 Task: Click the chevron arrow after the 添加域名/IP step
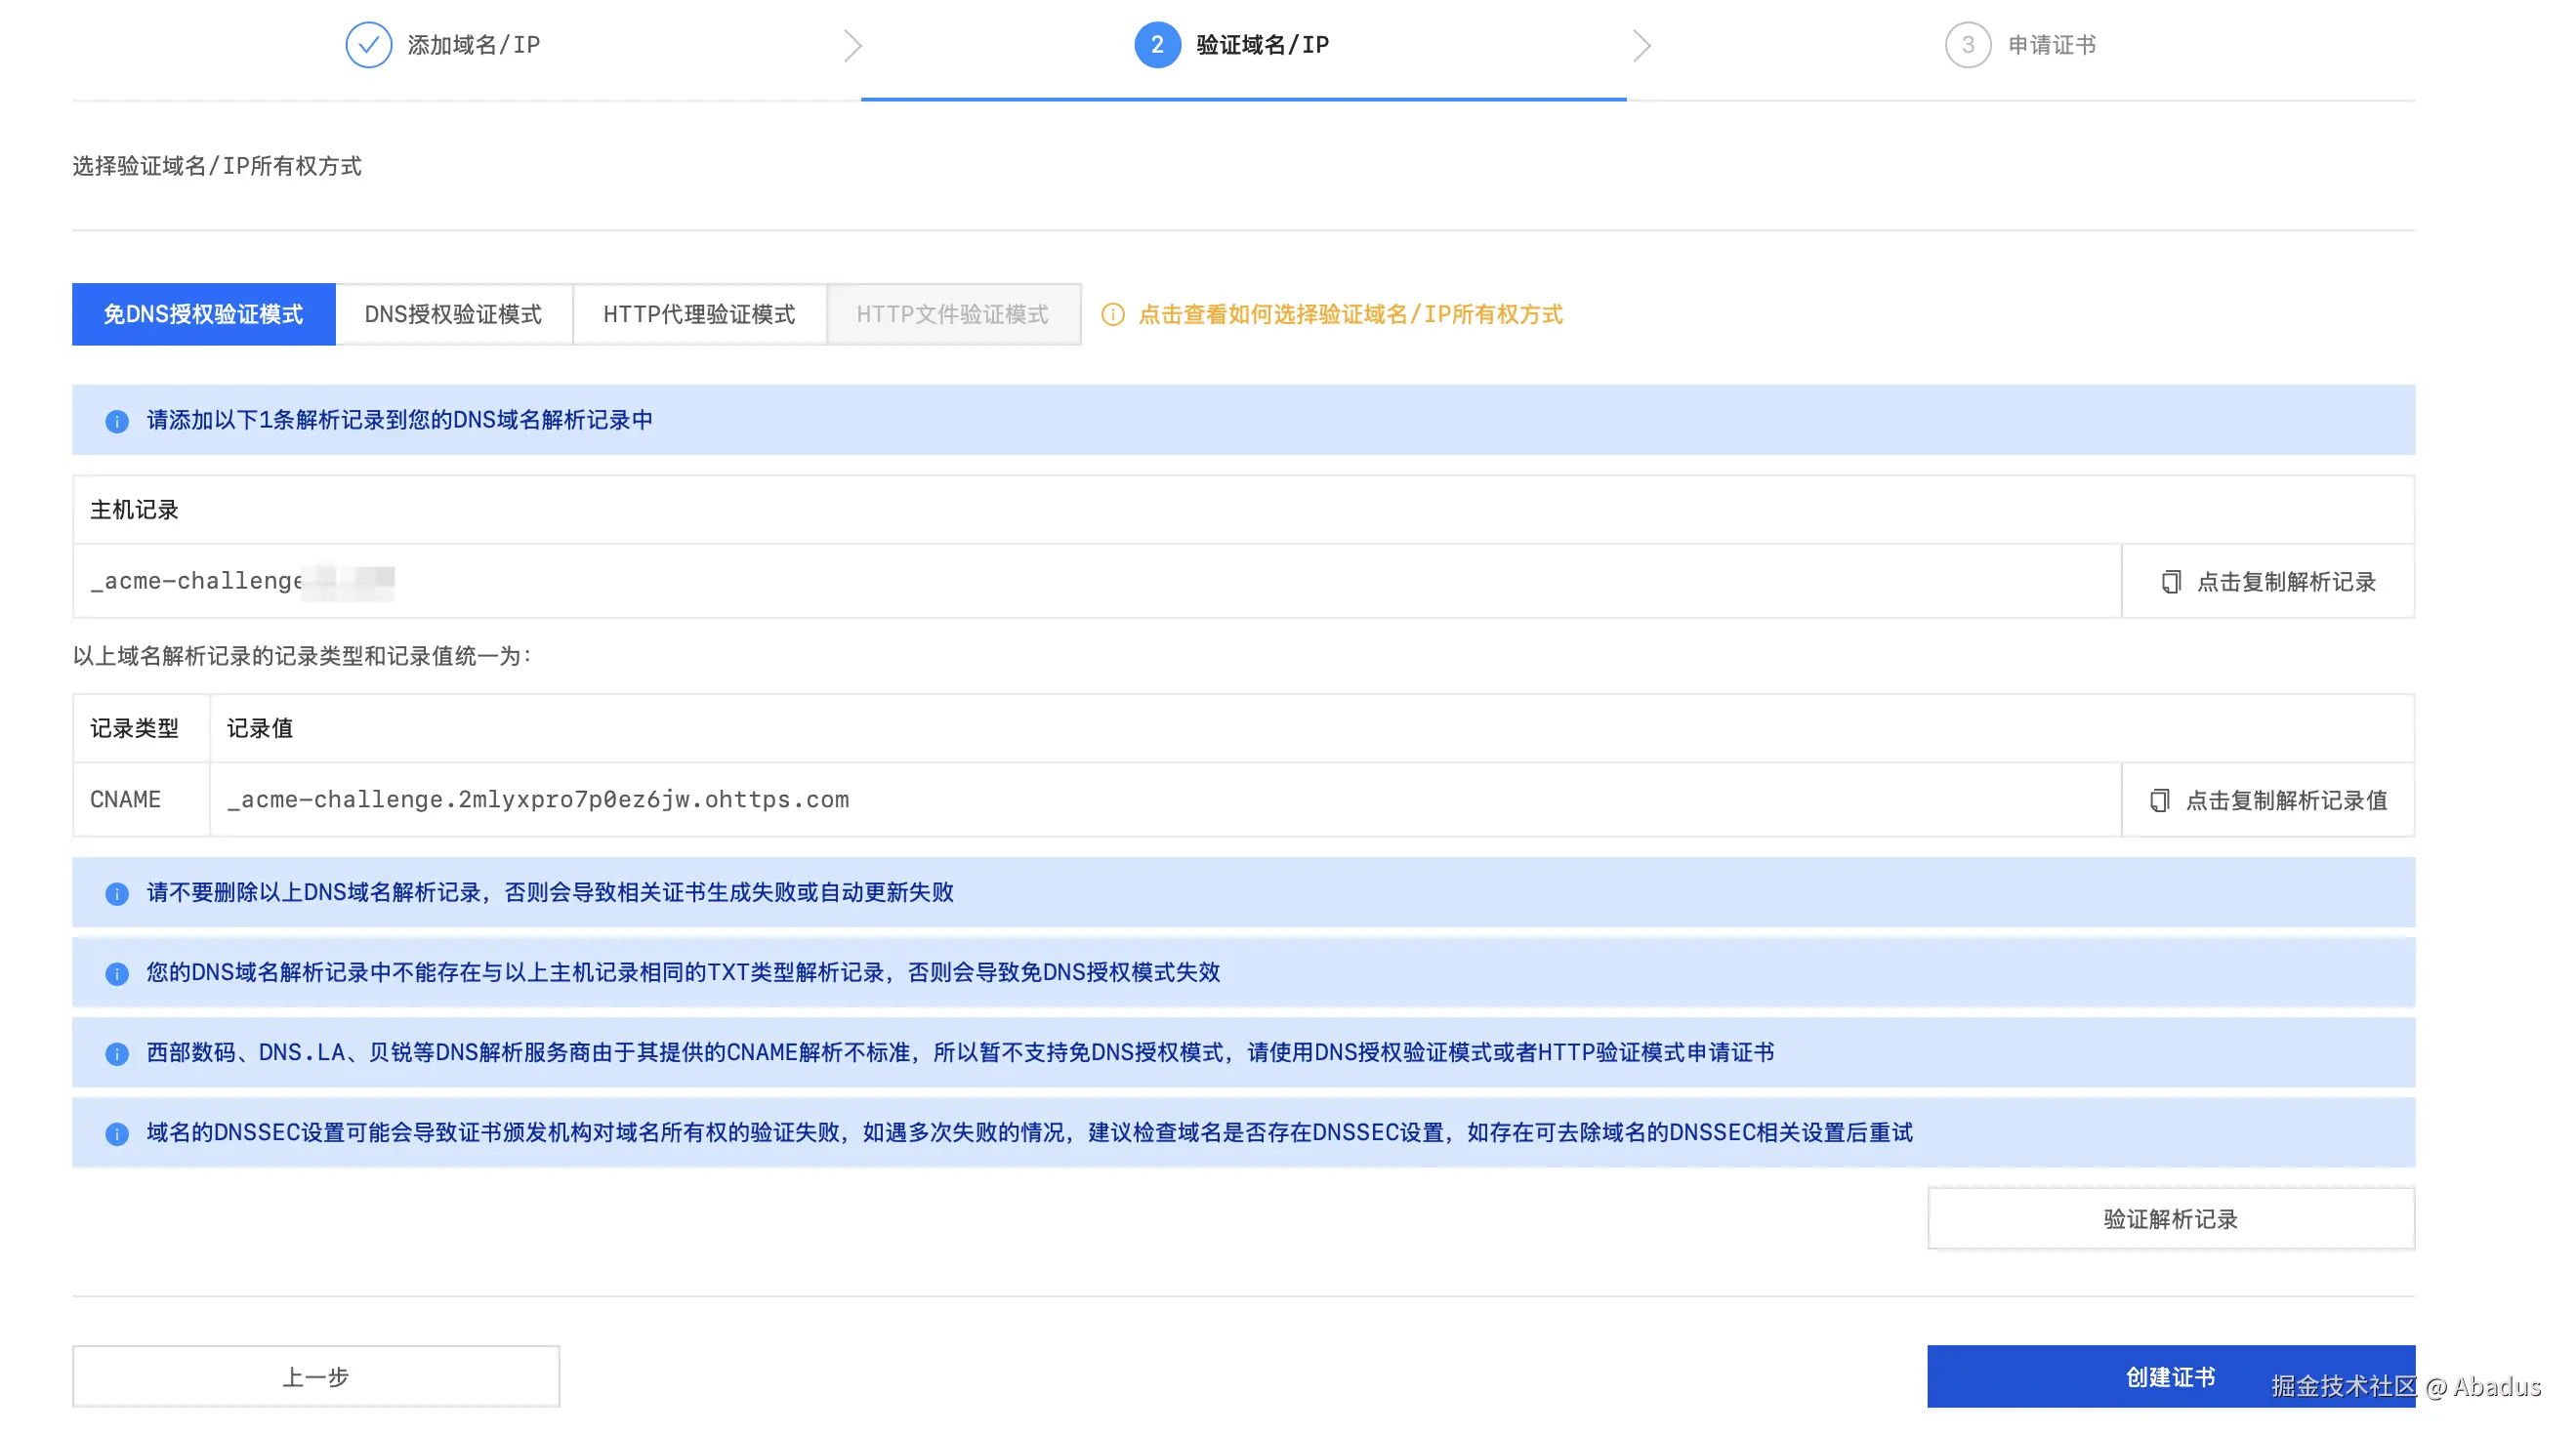pos(852,46)
